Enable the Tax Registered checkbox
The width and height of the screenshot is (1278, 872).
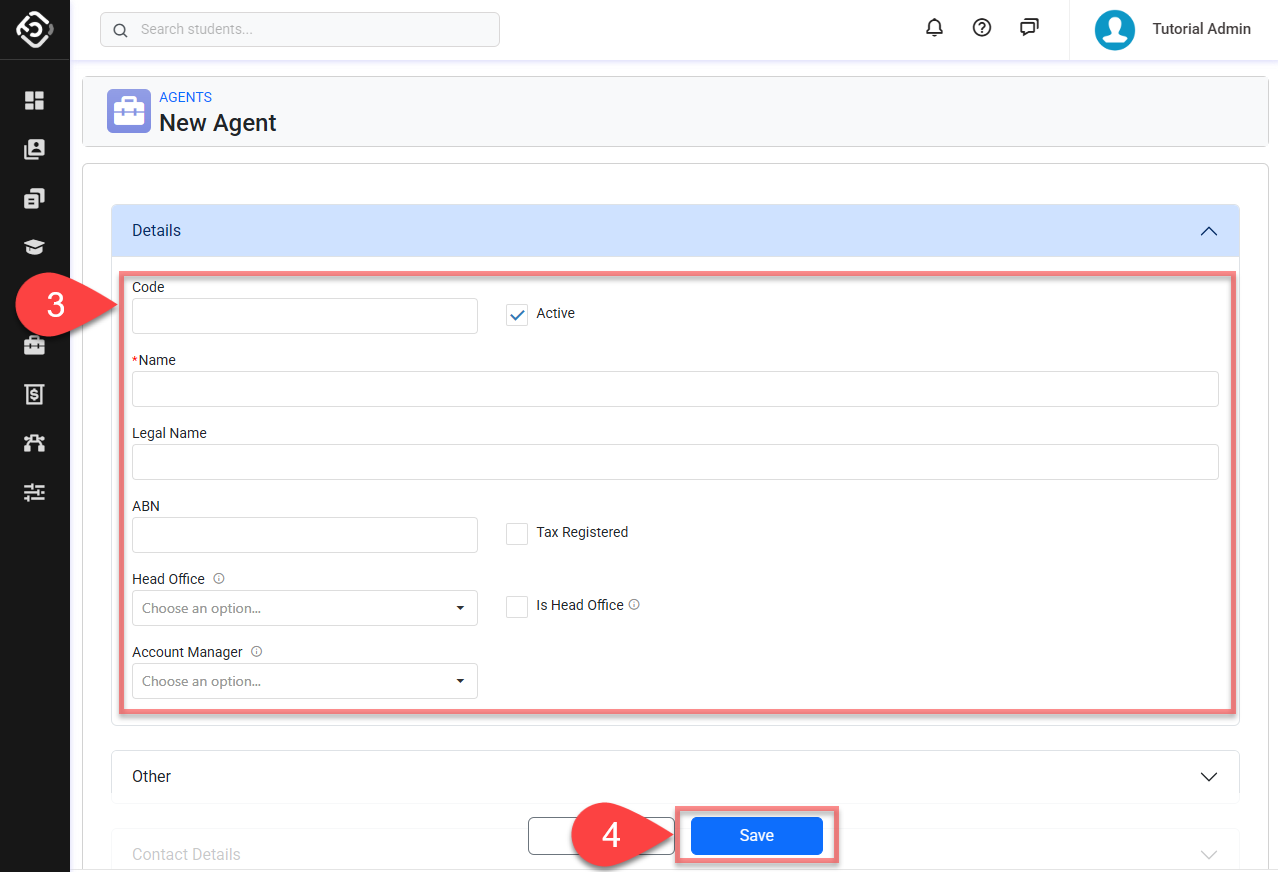click(x=517, y=534)
